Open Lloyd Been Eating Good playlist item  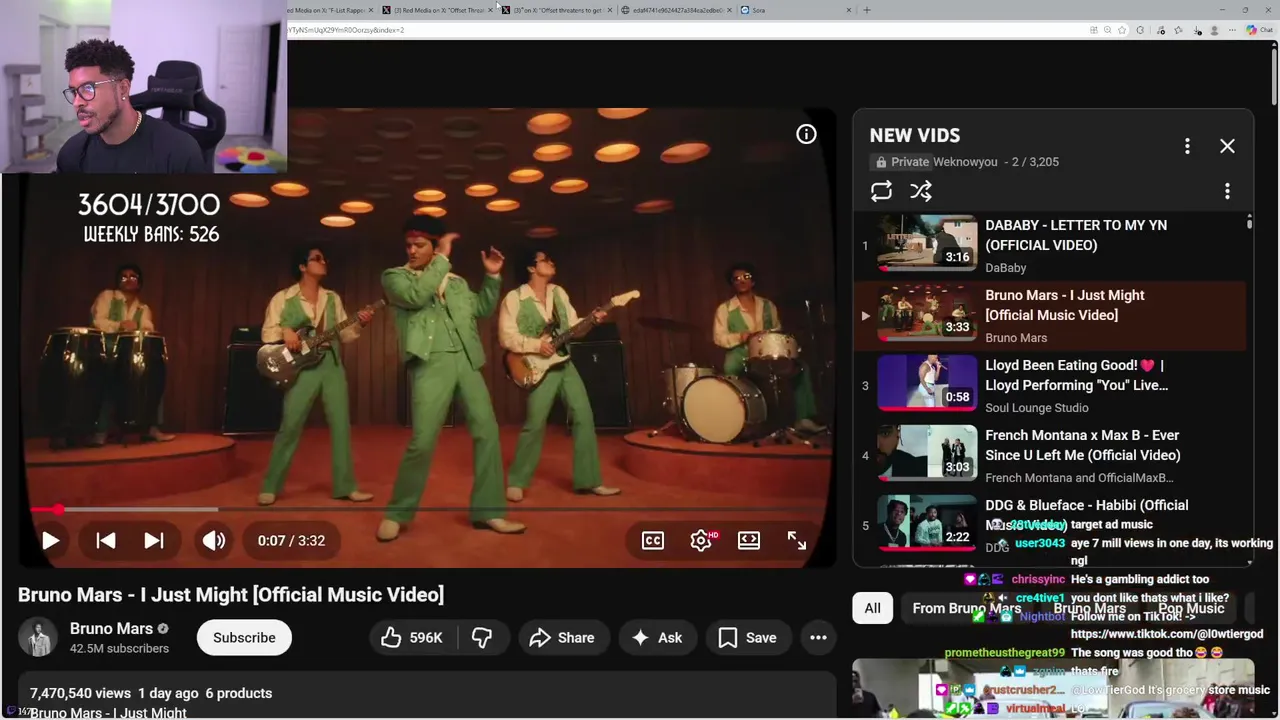[1050, 385]
